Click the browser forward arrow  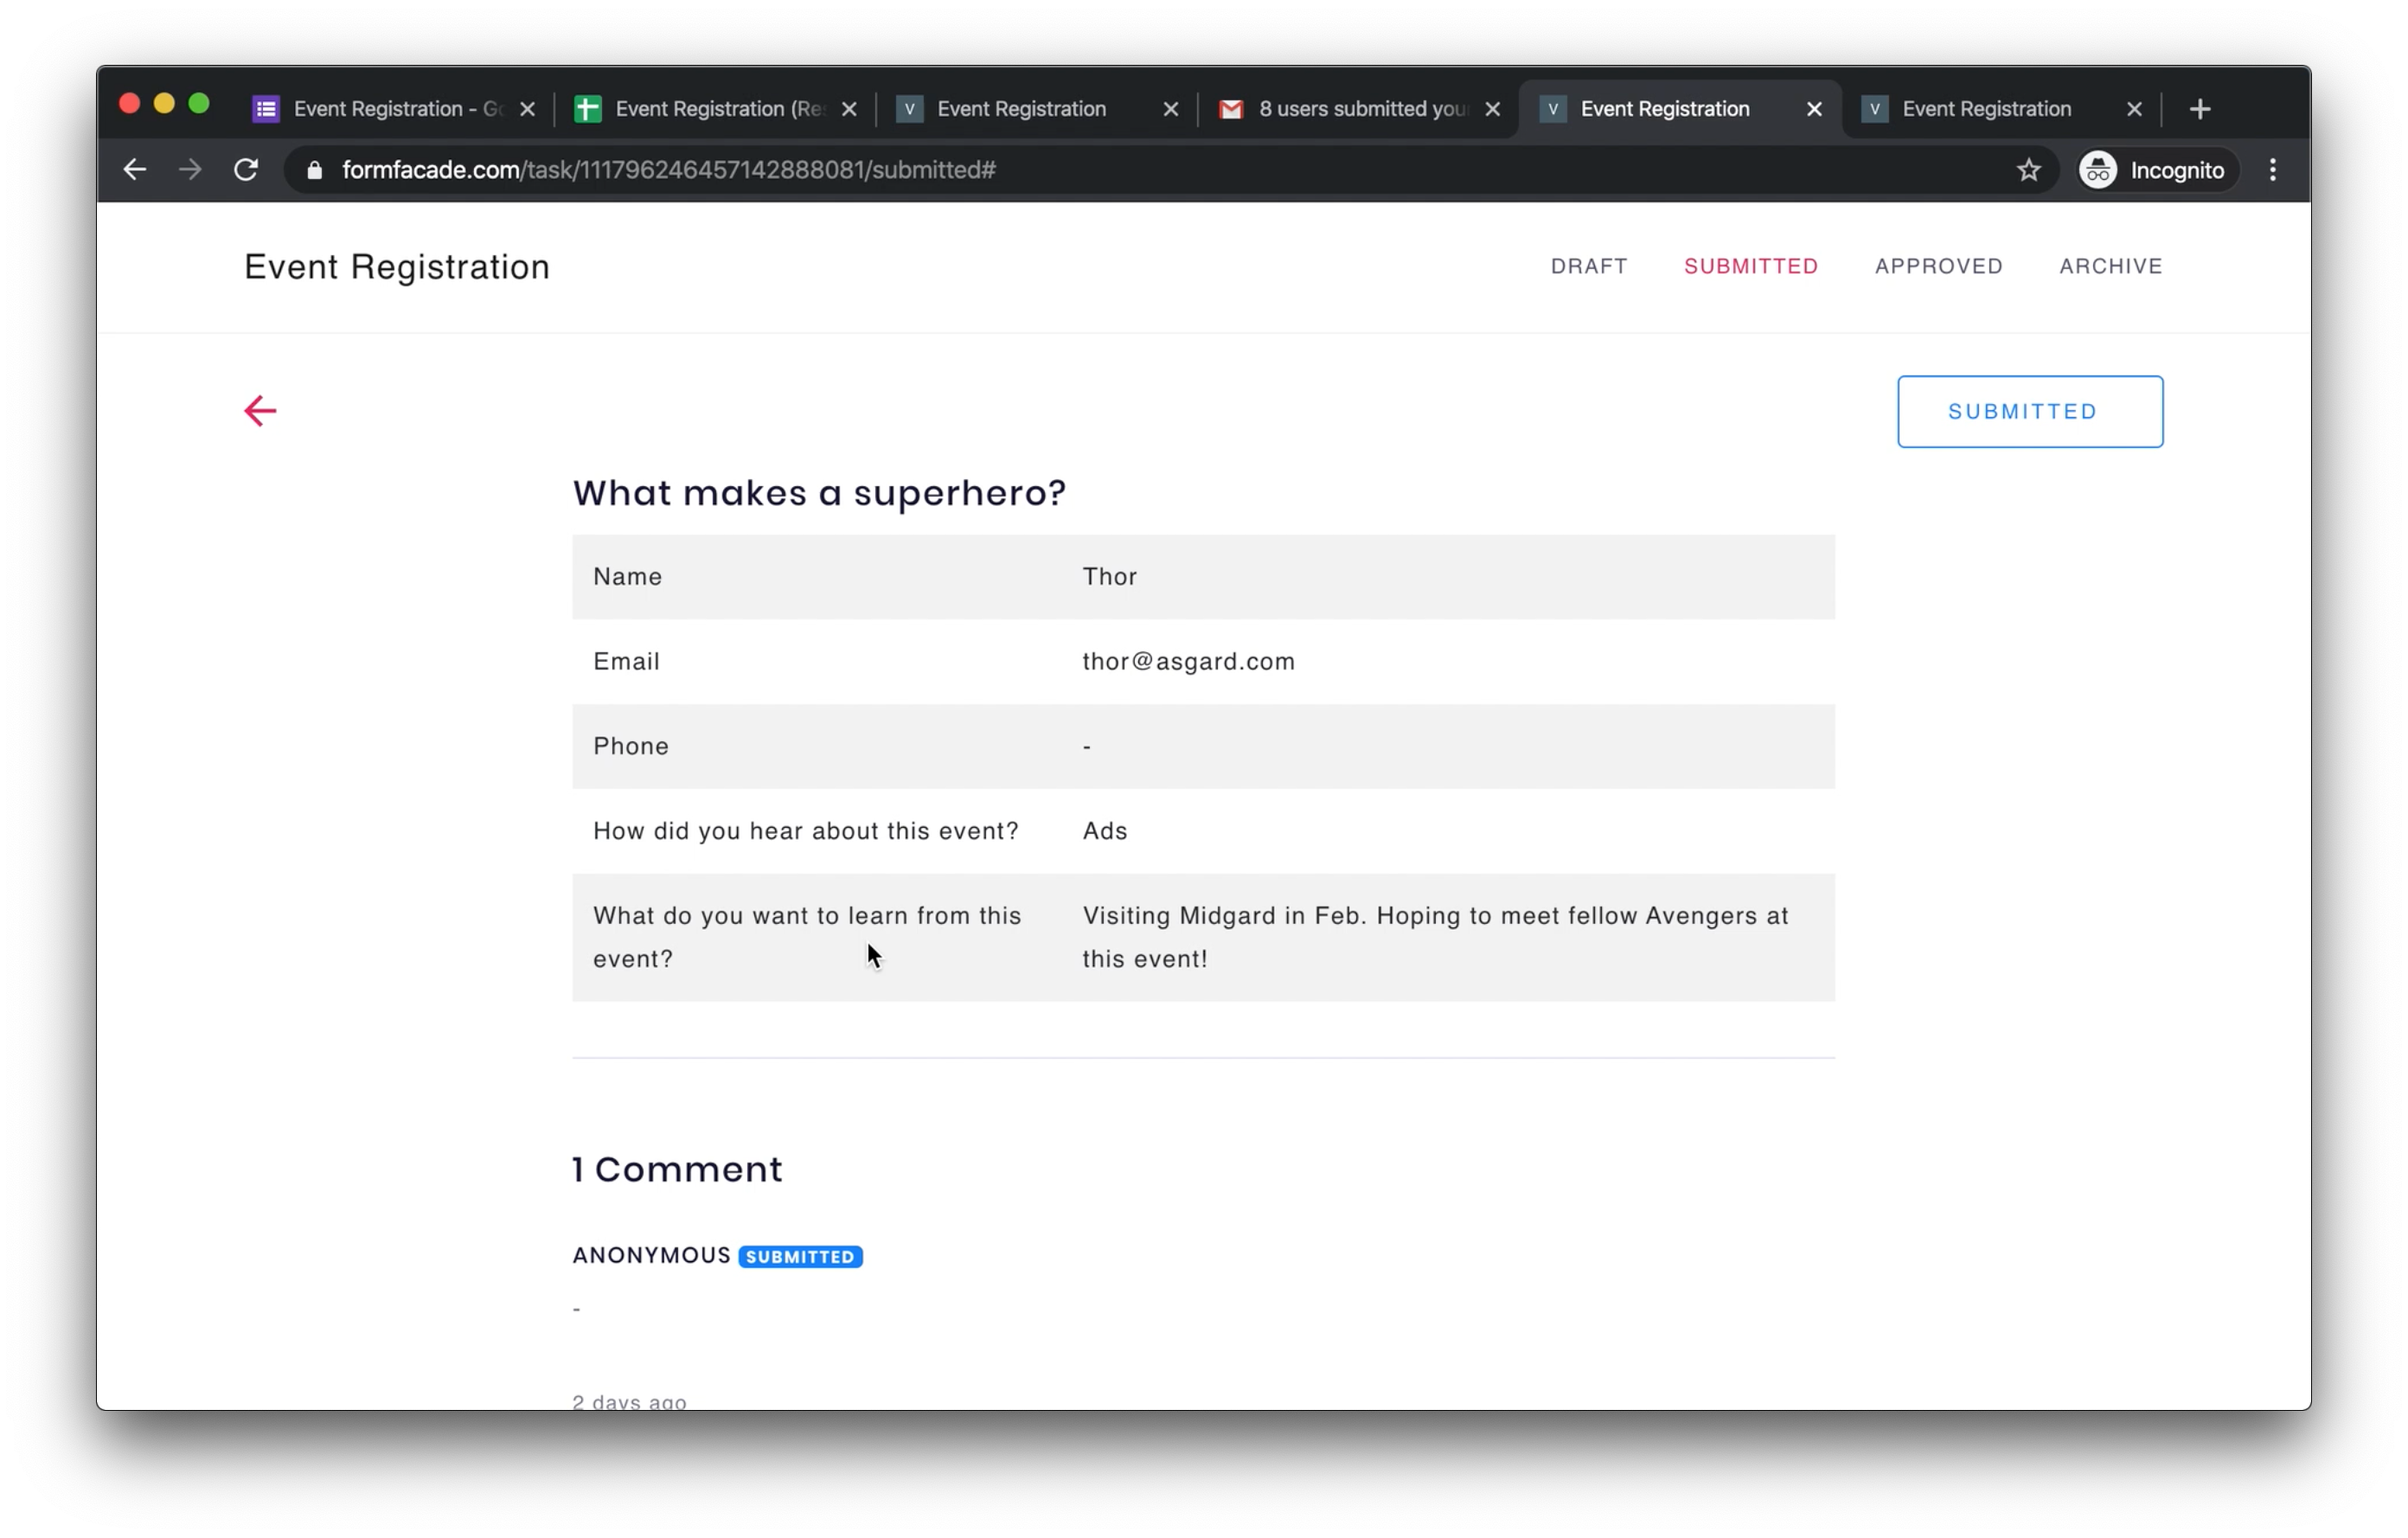pos(189,169)
